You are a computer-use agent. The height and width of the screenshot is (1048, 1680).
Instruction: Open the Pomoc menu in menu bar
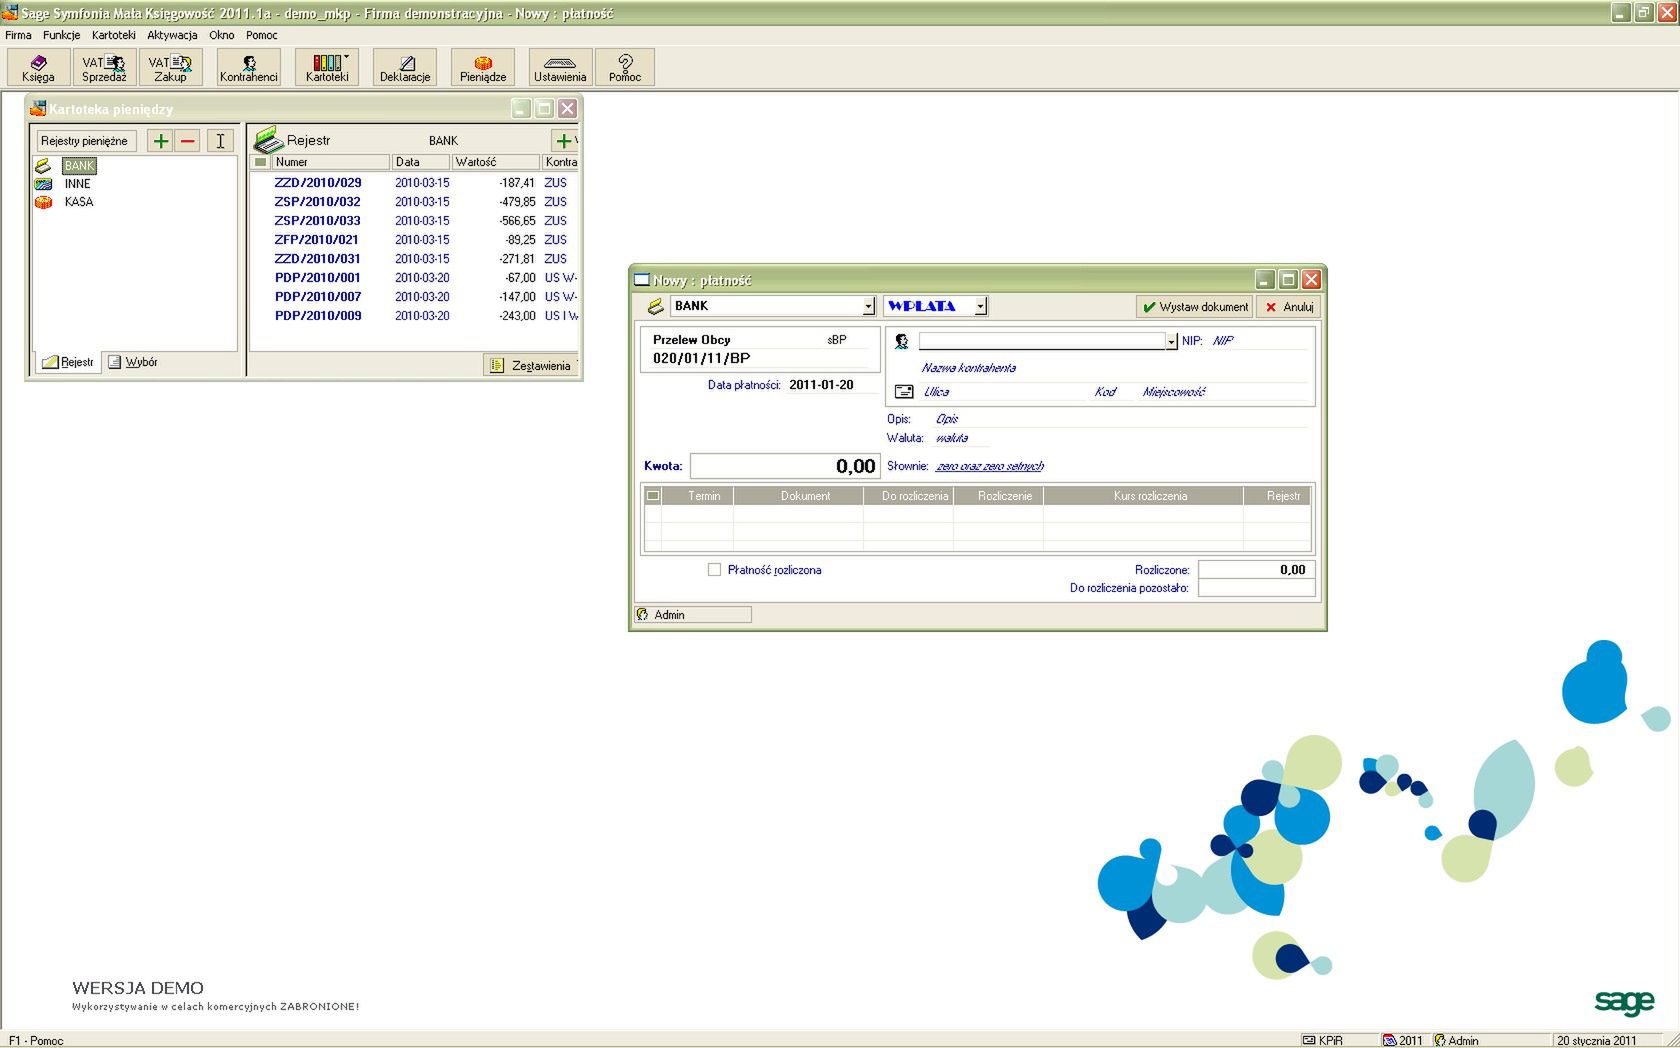[x=262, y=35]
